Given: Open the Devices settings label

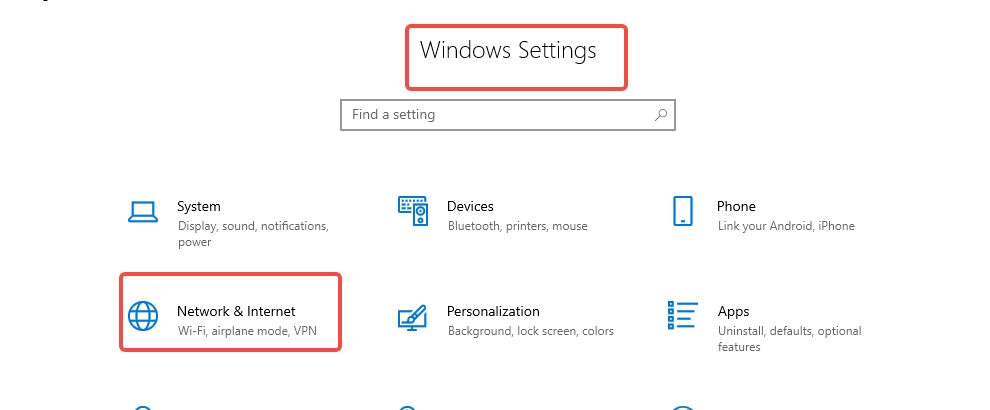Looking at the screenshot, I should click(x=470, y=206).
